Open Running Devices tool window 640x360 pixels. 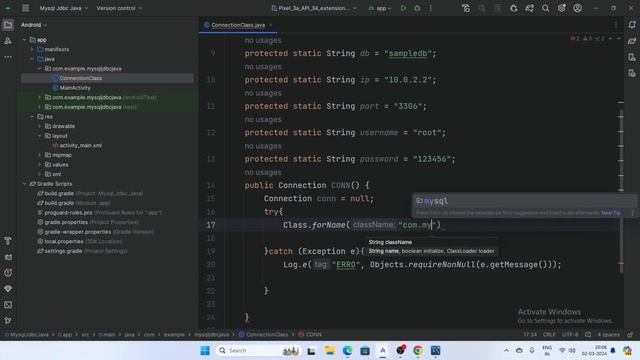(x=632, y=73)
